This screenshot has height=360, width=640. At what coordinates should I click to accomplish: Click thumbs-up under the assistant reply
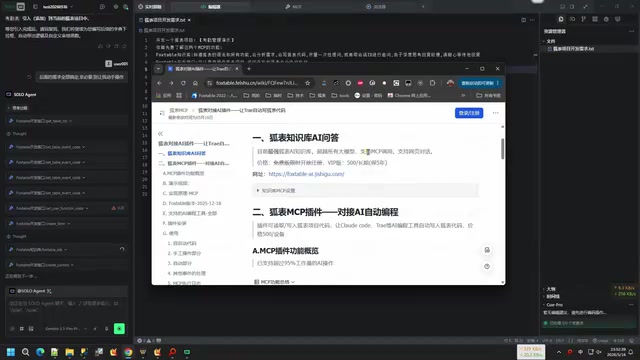click(100, 46)
